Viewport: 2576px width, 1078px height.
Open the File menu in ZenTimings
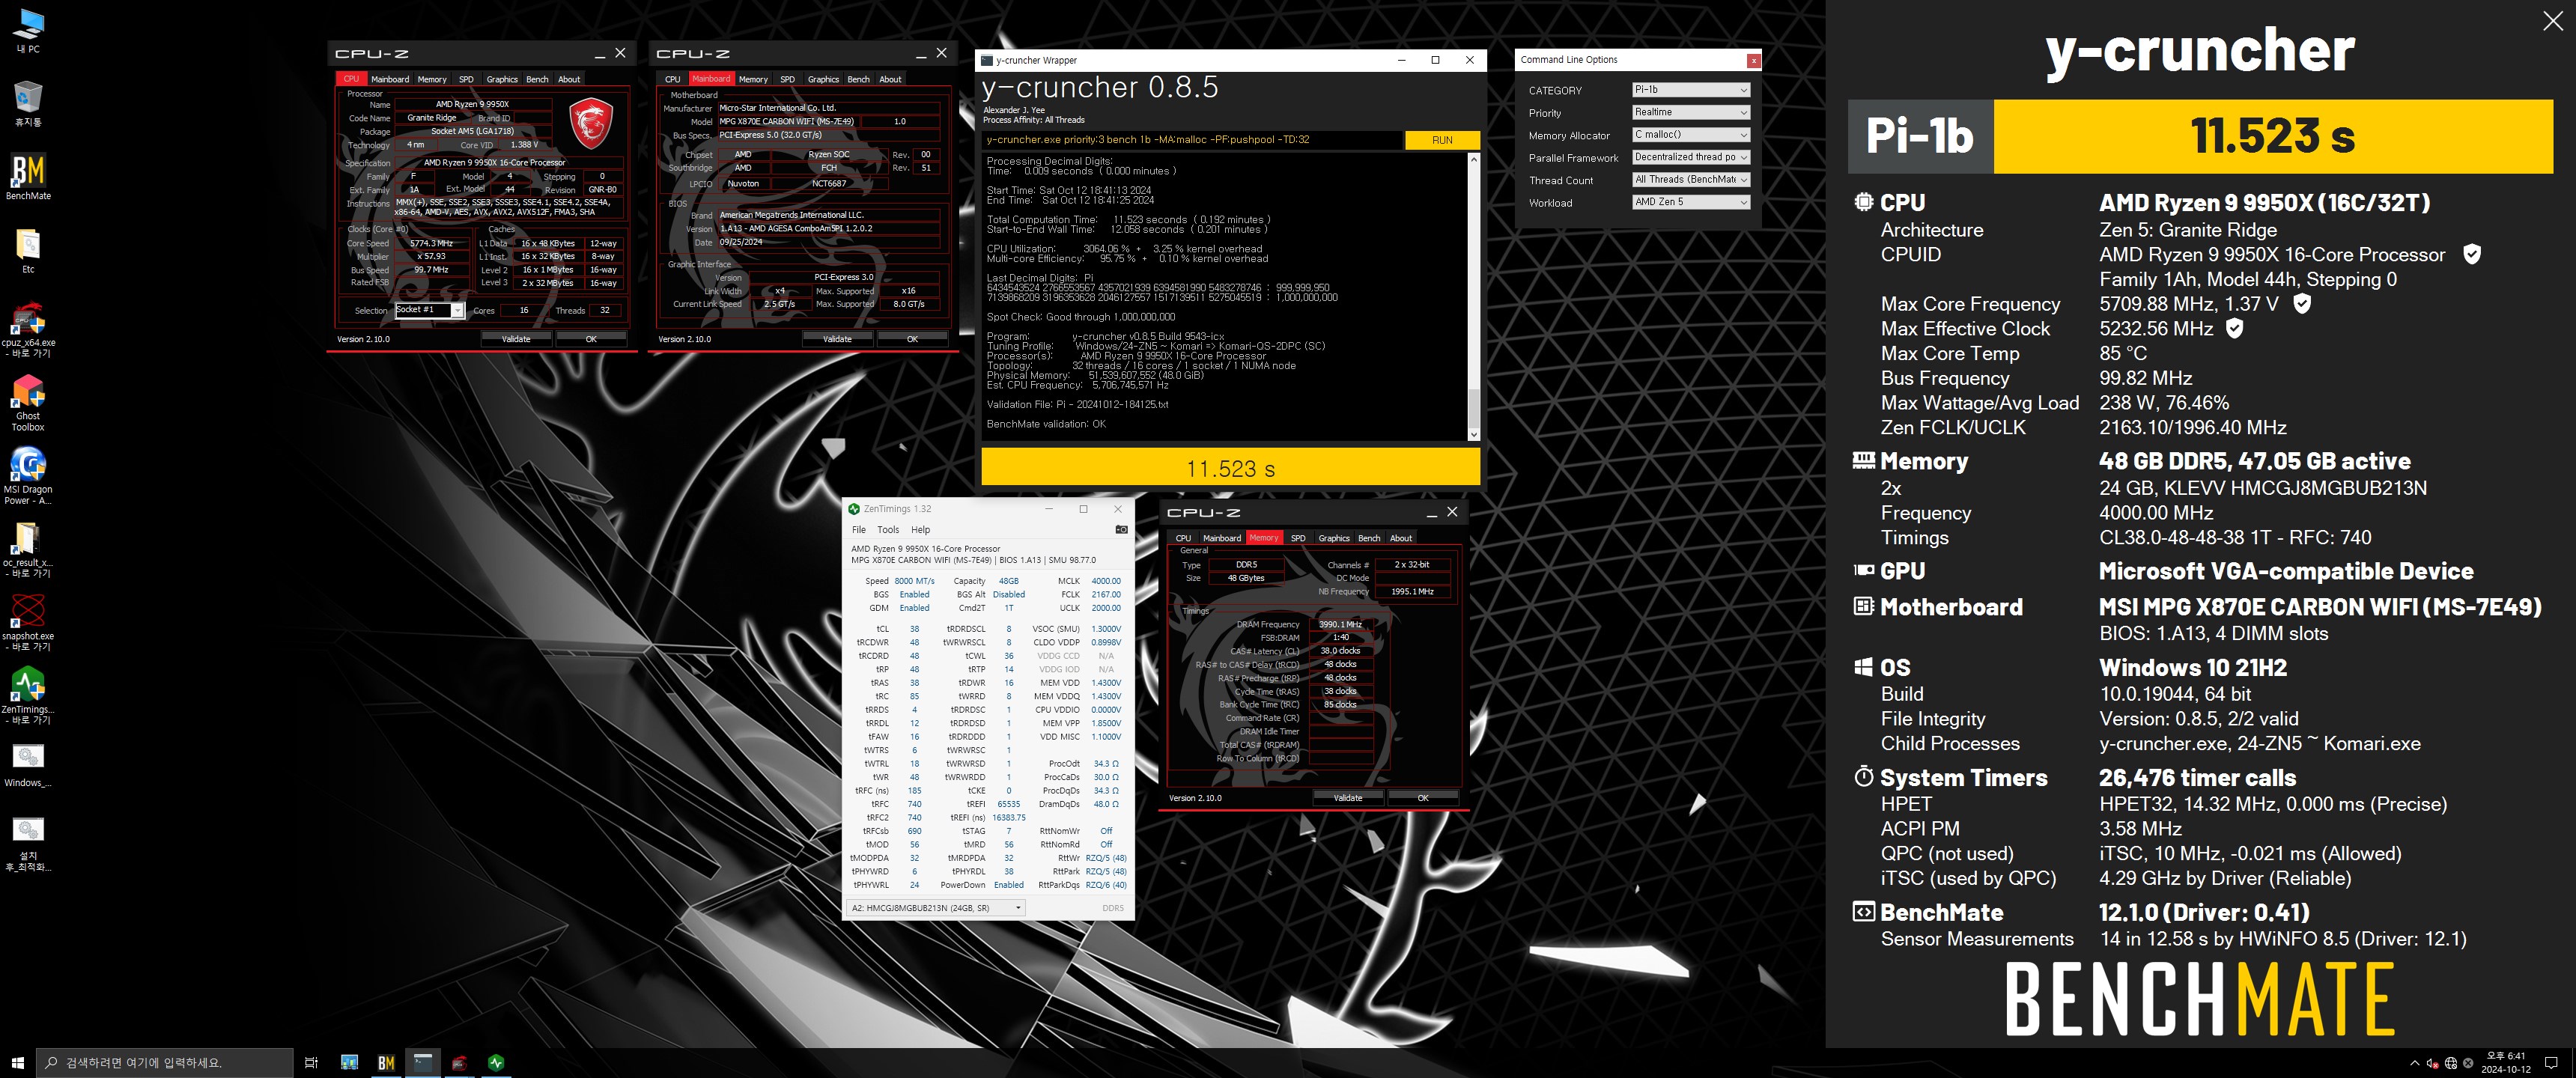(858, 530)
